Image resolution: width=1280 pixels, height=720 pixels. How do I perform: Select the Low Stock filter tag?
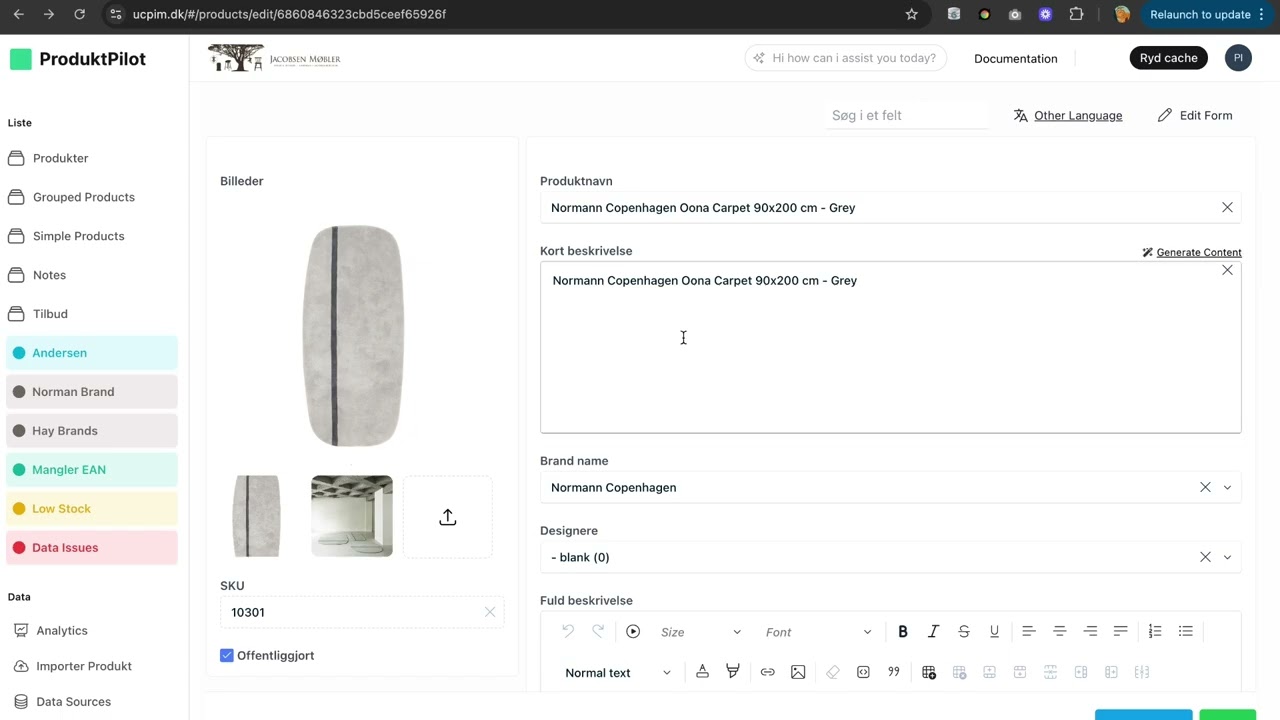(x=92, y=509)
